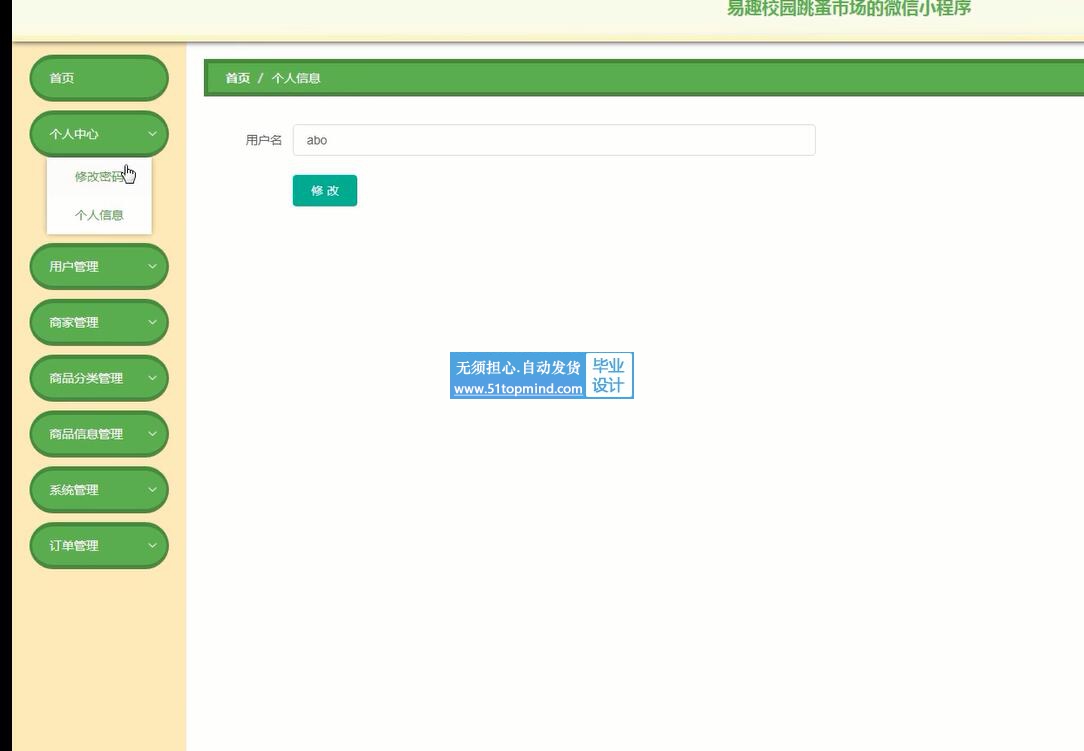This screenshot has height=751, width=1084.
Task: Collapse the 个人中心 menu chevron
Action: (152, 133)
